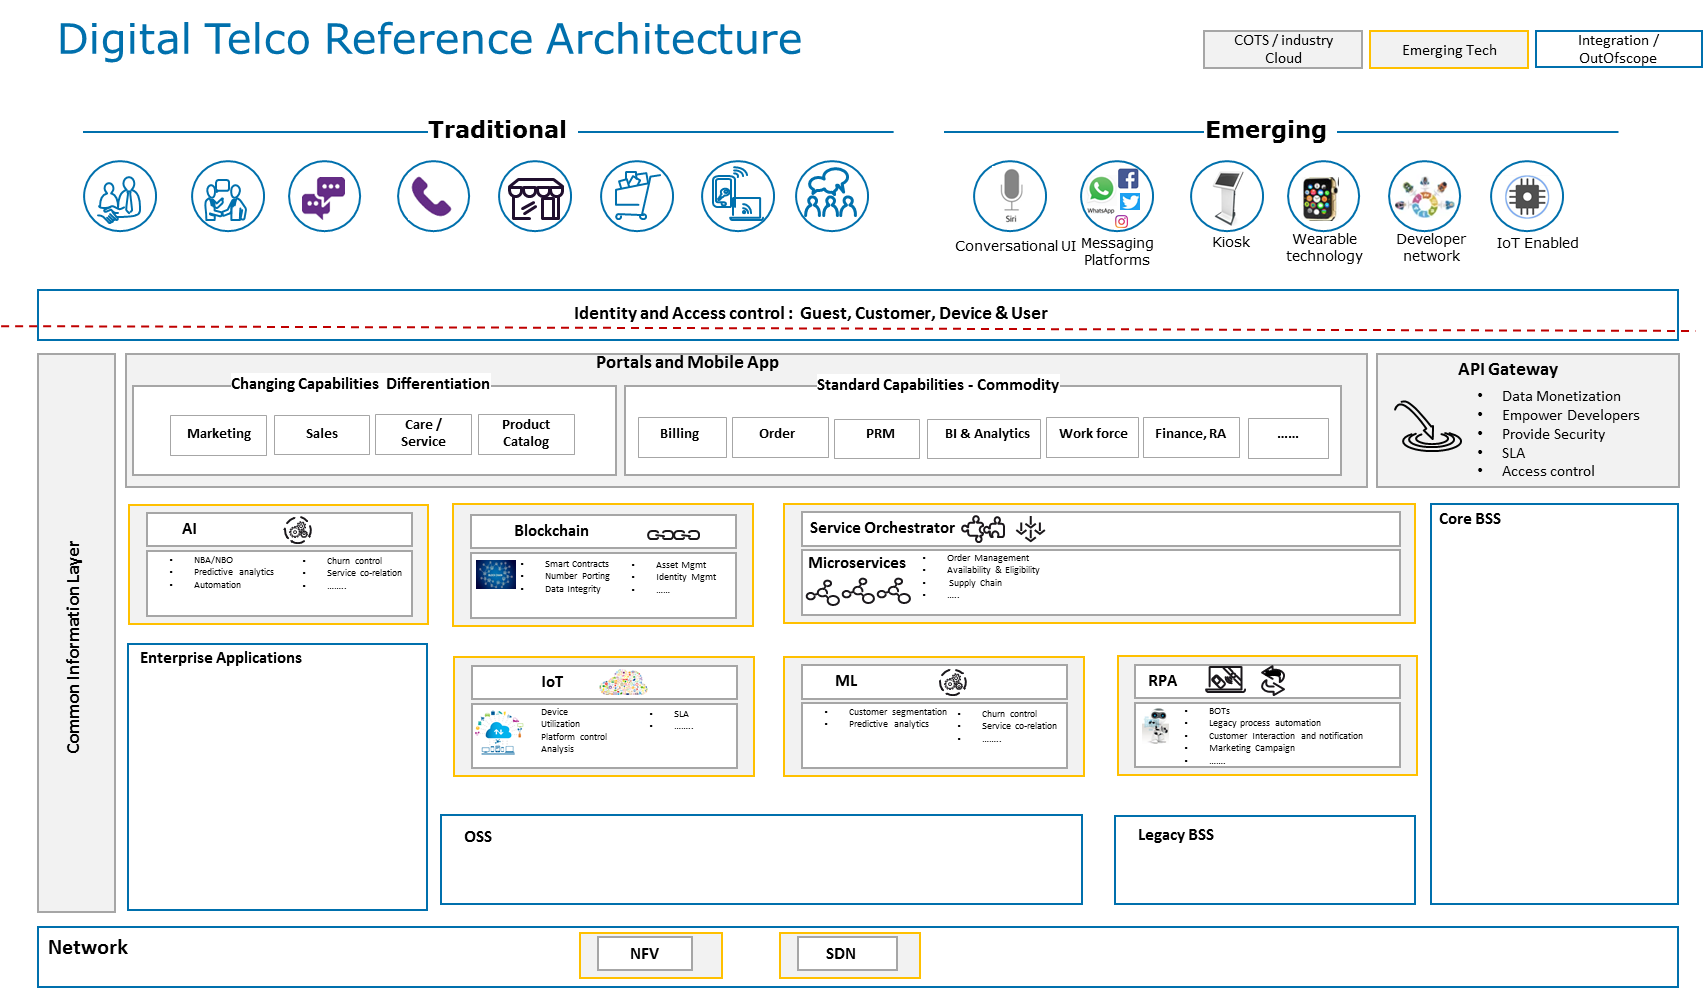
Task: Open the smartwatch wearable icon
Action: coord(1323,197)
